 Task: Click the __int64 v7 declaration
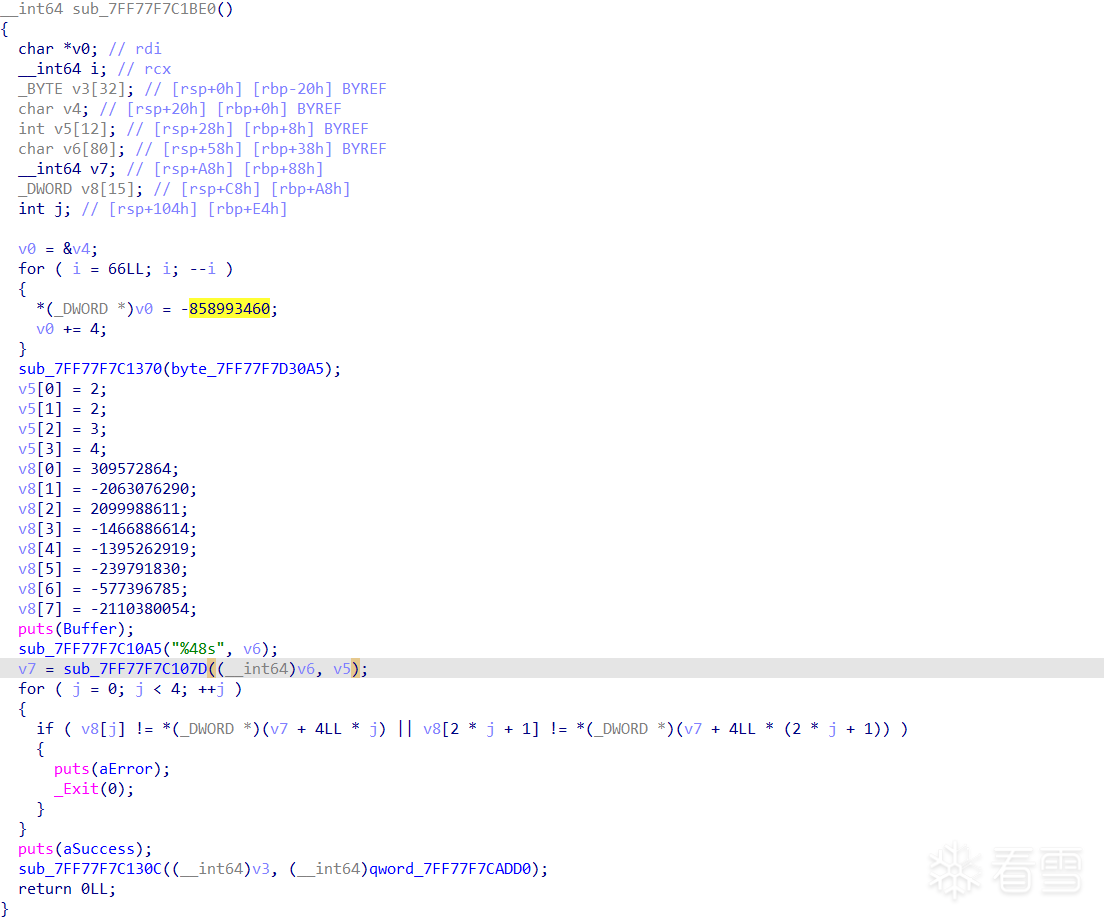[68, 169]
